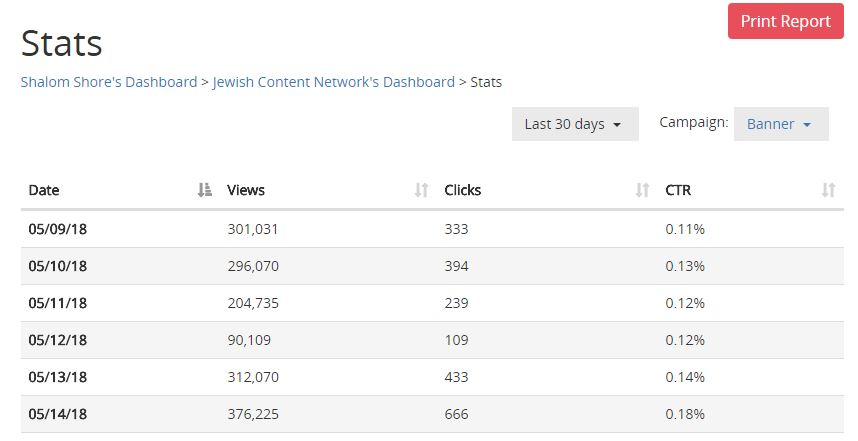Select the 05/10/18 date cell
Viewport: 858px width, 441px height.
[x=57, y=266]
